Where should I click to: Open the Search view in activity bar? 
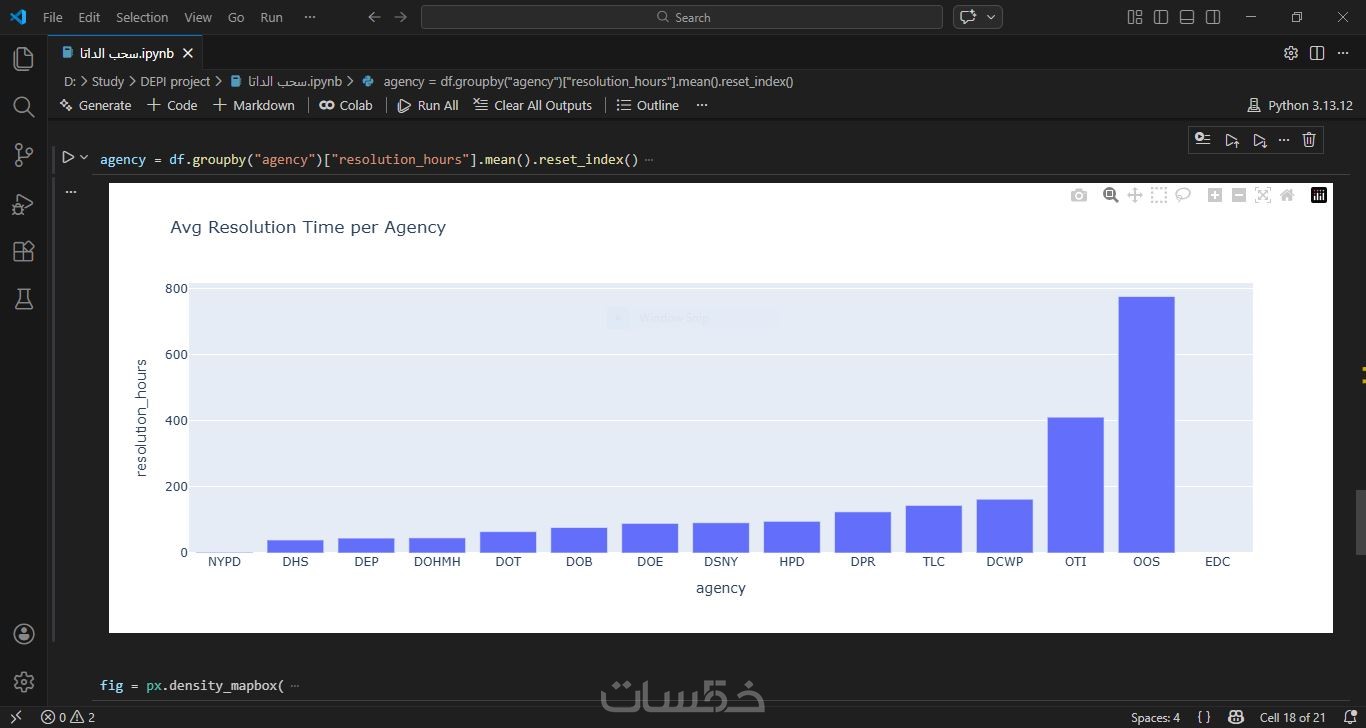23,107
